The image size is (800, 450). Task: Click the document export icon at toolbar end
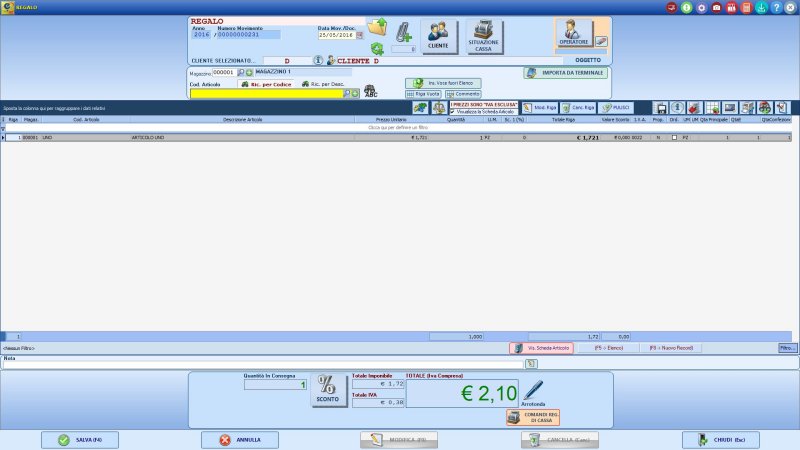782,108
